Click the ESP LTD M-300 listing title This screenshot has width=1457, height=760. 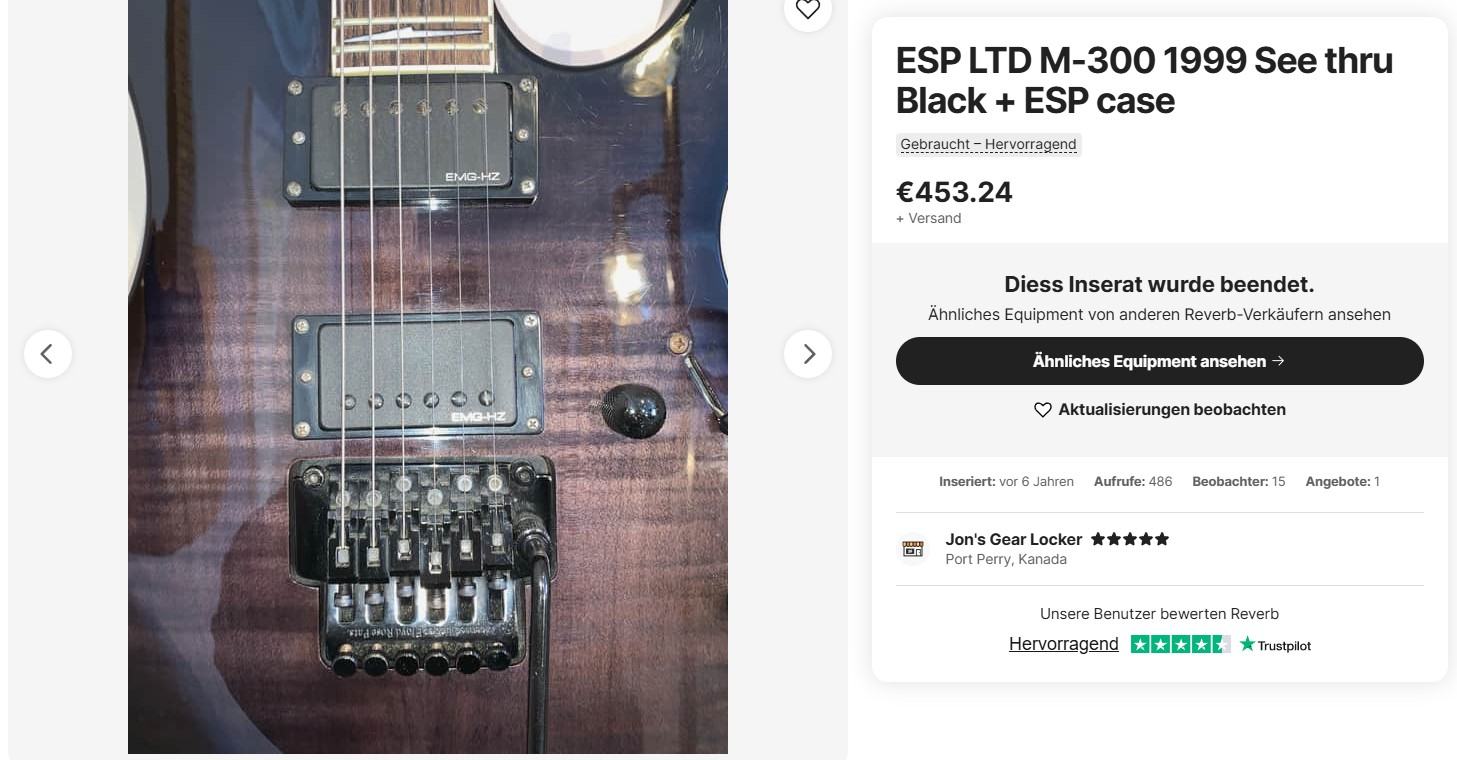pos(1144,80)
